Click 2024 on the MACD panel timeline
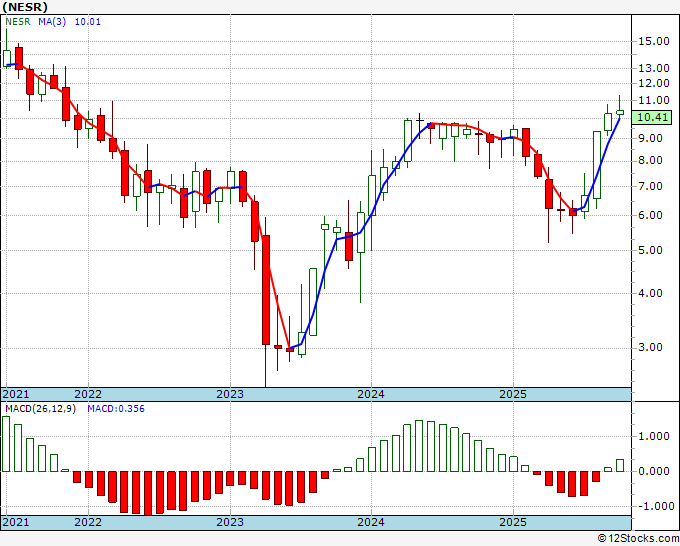The height and width of the screenshot is (546, 680). pyautogui.click(x=371, y=523)
